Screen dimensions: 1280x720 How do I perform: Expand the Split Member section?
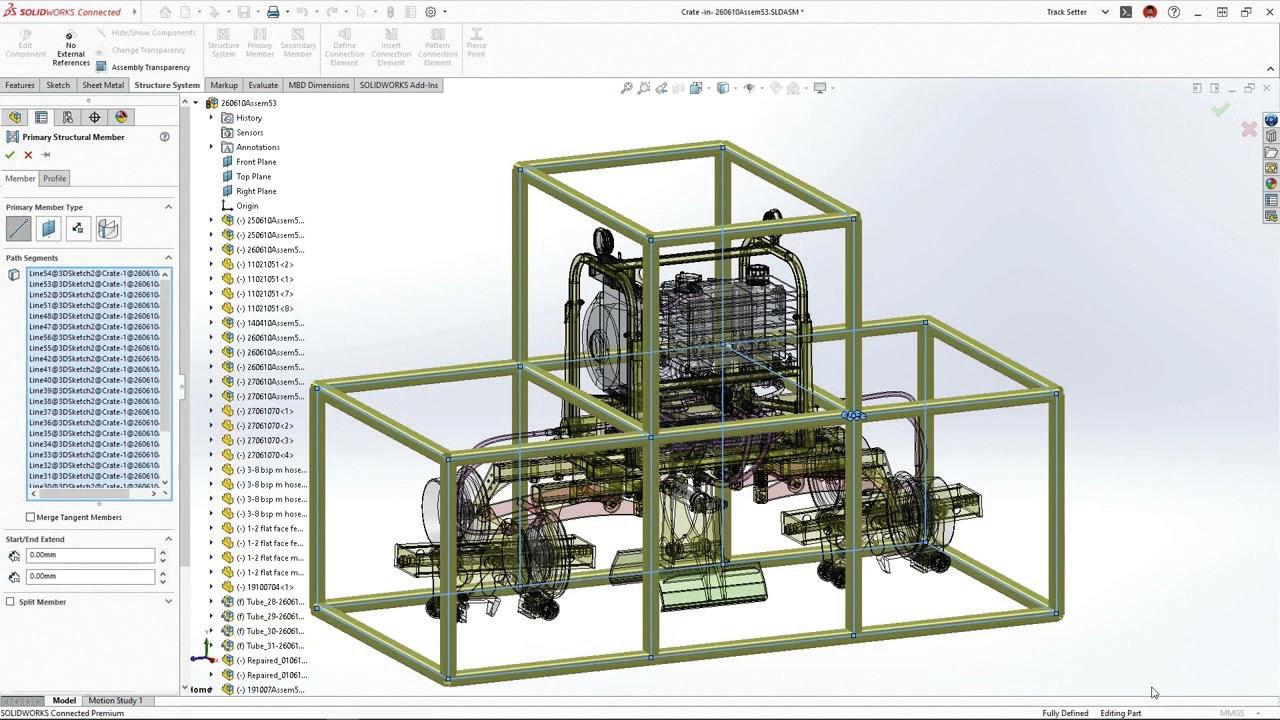168,602
